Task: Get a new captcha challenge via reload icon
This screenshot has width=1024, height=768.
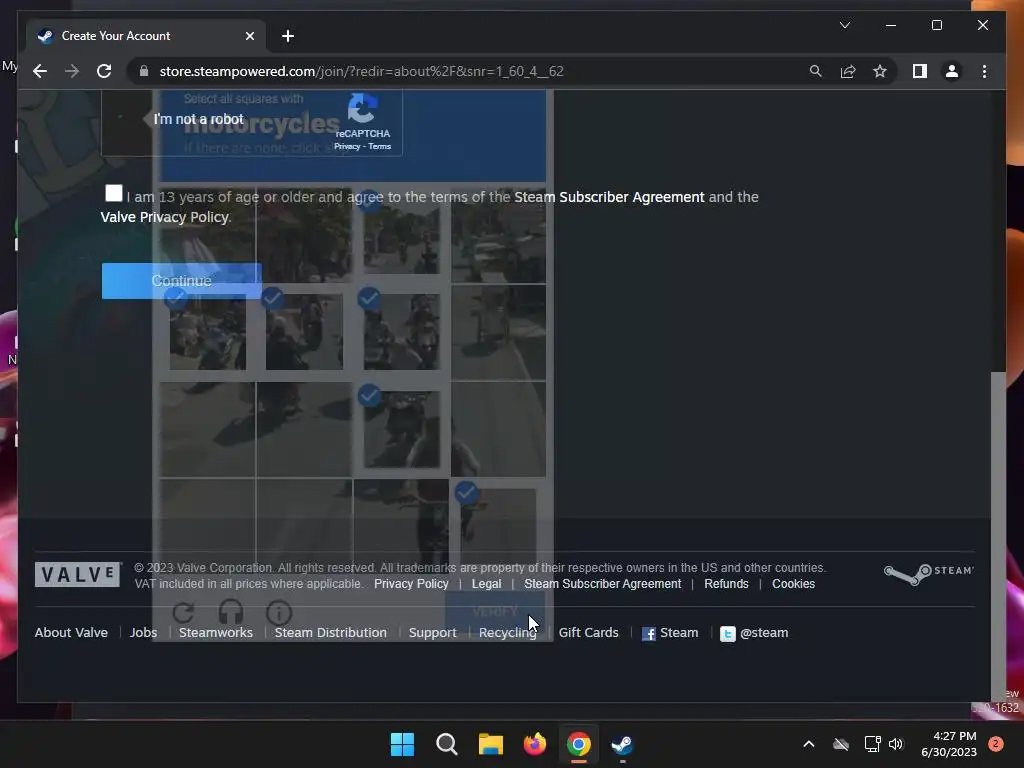Action: pos(184,613)
